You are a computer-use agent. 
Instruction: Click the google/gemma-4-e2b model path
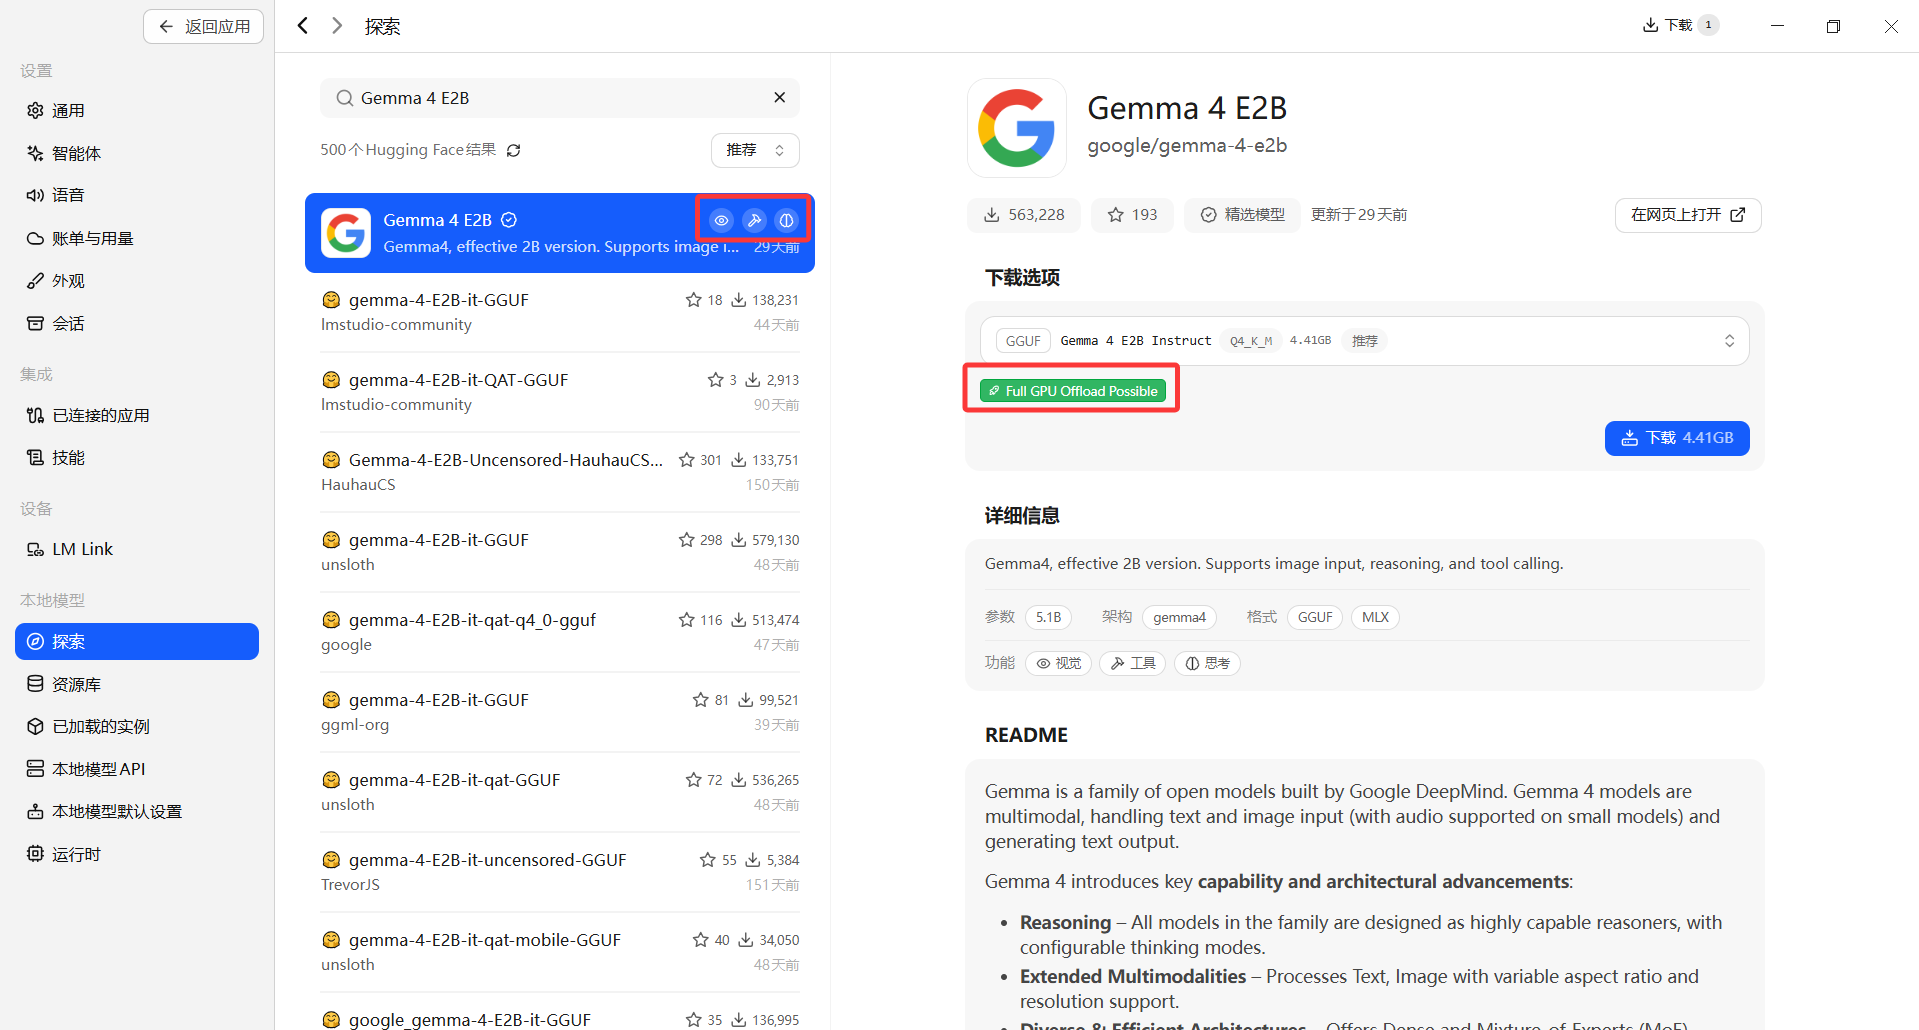(1187, 146)
